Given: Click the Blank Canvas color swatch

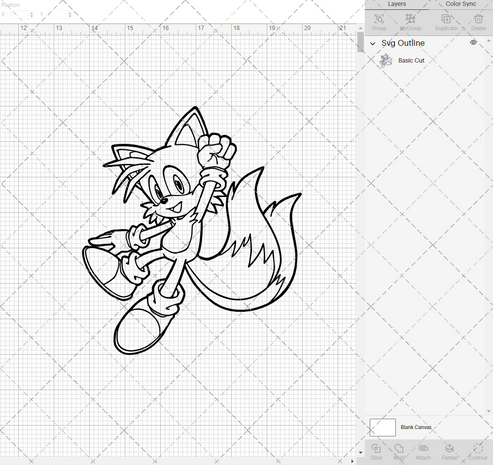Looking at the screenshot, I should (382, 427).
